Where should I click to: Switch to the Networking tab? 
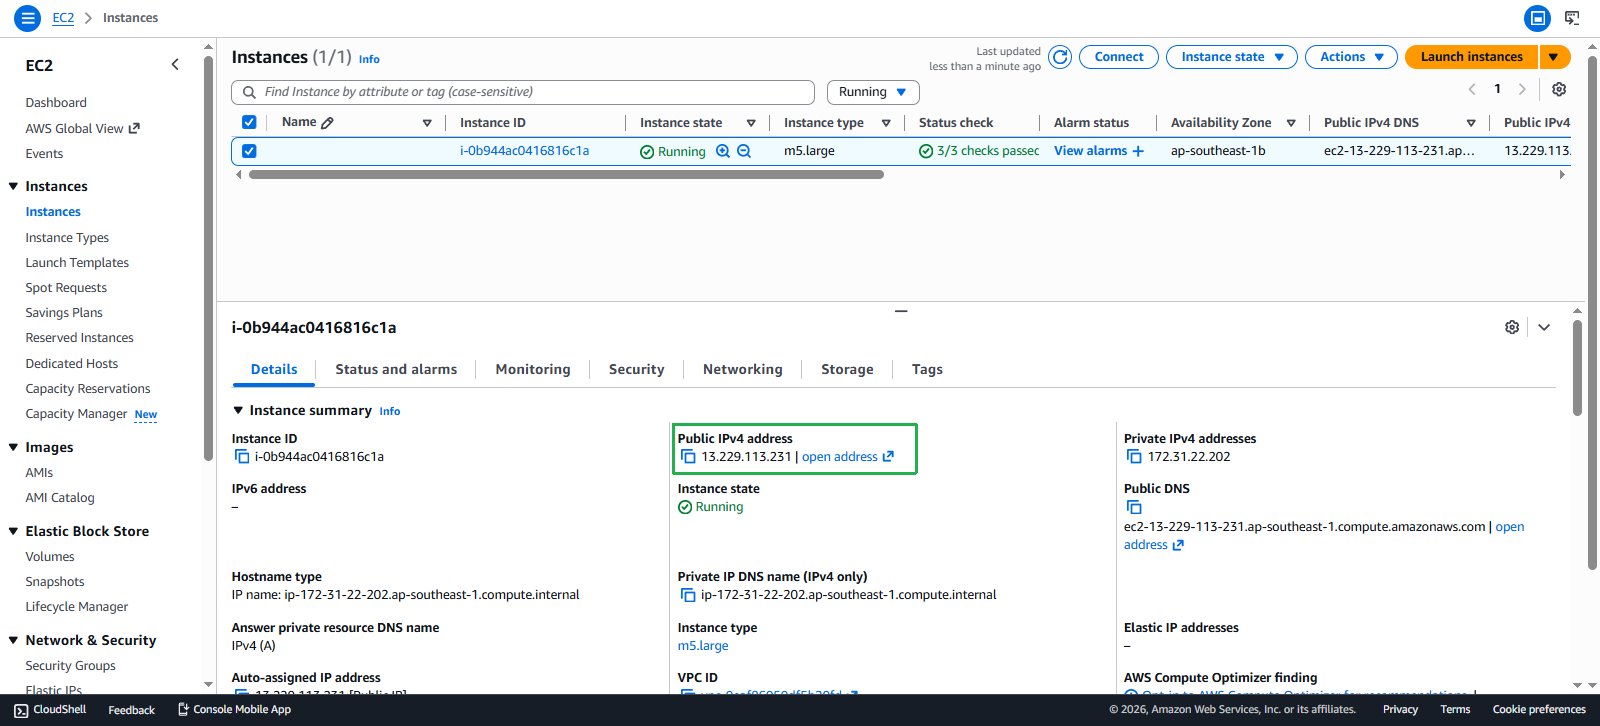pos(743,369)
